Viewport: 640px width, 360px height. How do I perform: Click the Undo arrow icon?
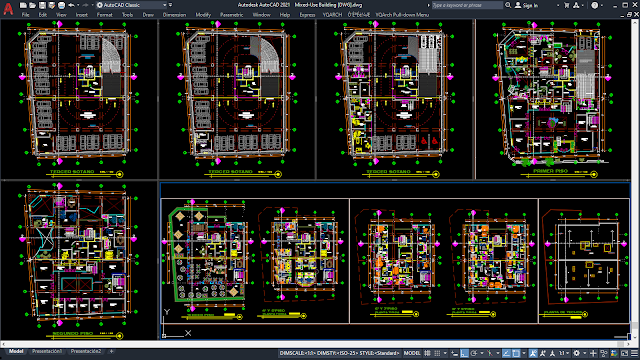[x=71, y=5]
